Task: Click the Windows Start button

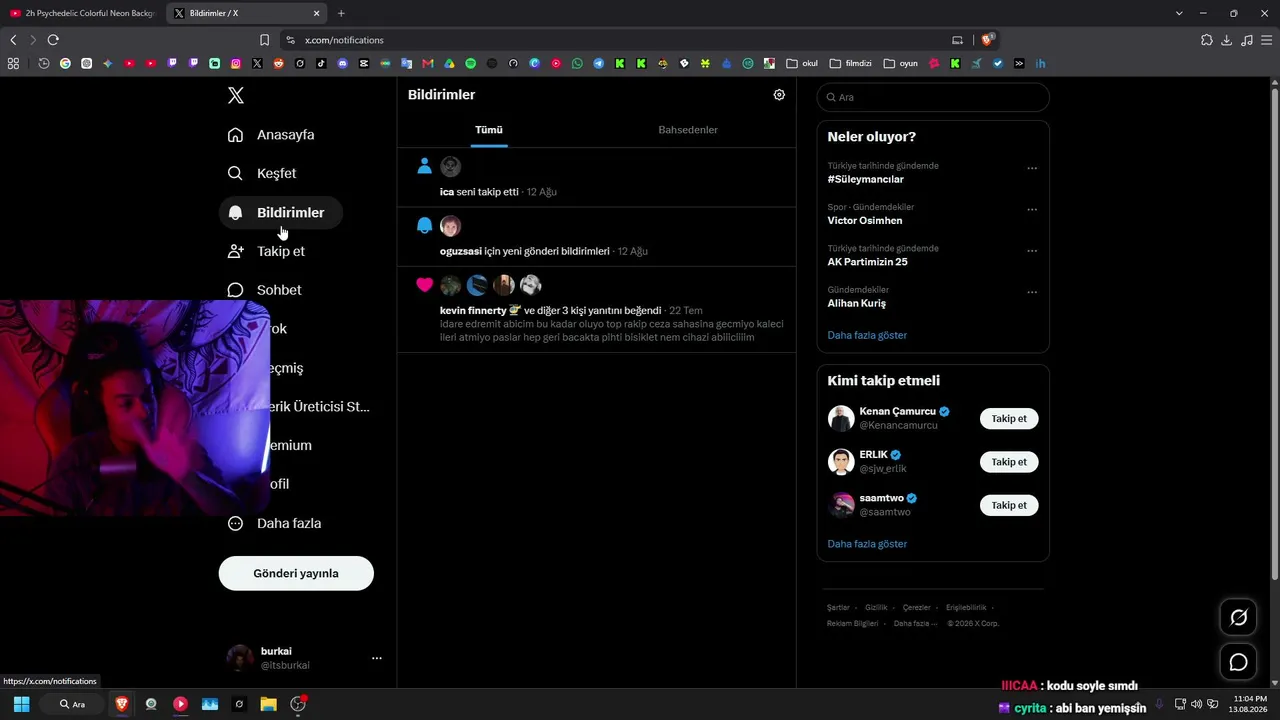Action: (x=21, y=704)
